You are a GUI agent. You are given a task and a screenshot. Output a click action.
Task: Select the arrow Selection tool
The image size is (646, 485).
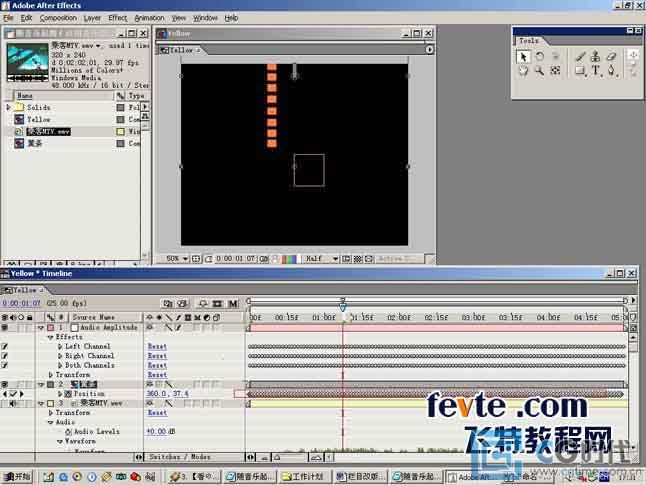(523, 56)
